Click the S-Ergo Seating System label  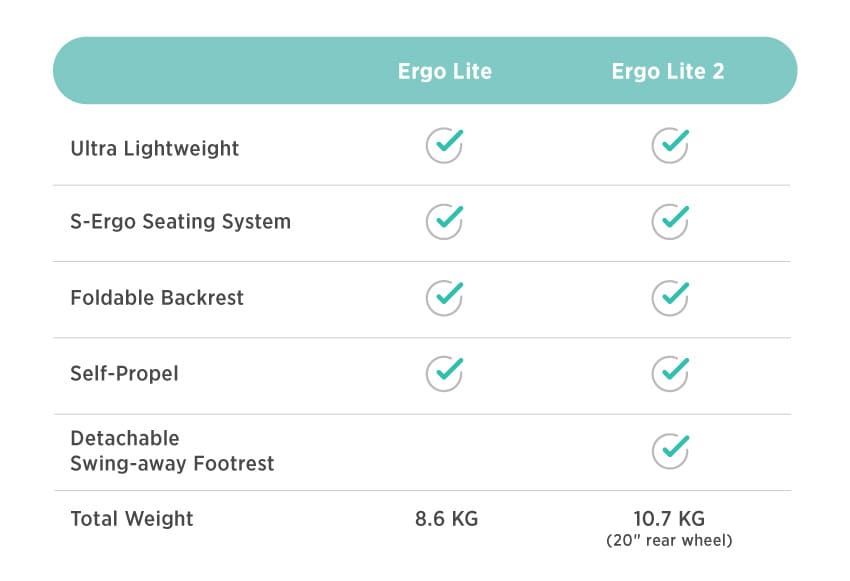[x=181, y=222]
